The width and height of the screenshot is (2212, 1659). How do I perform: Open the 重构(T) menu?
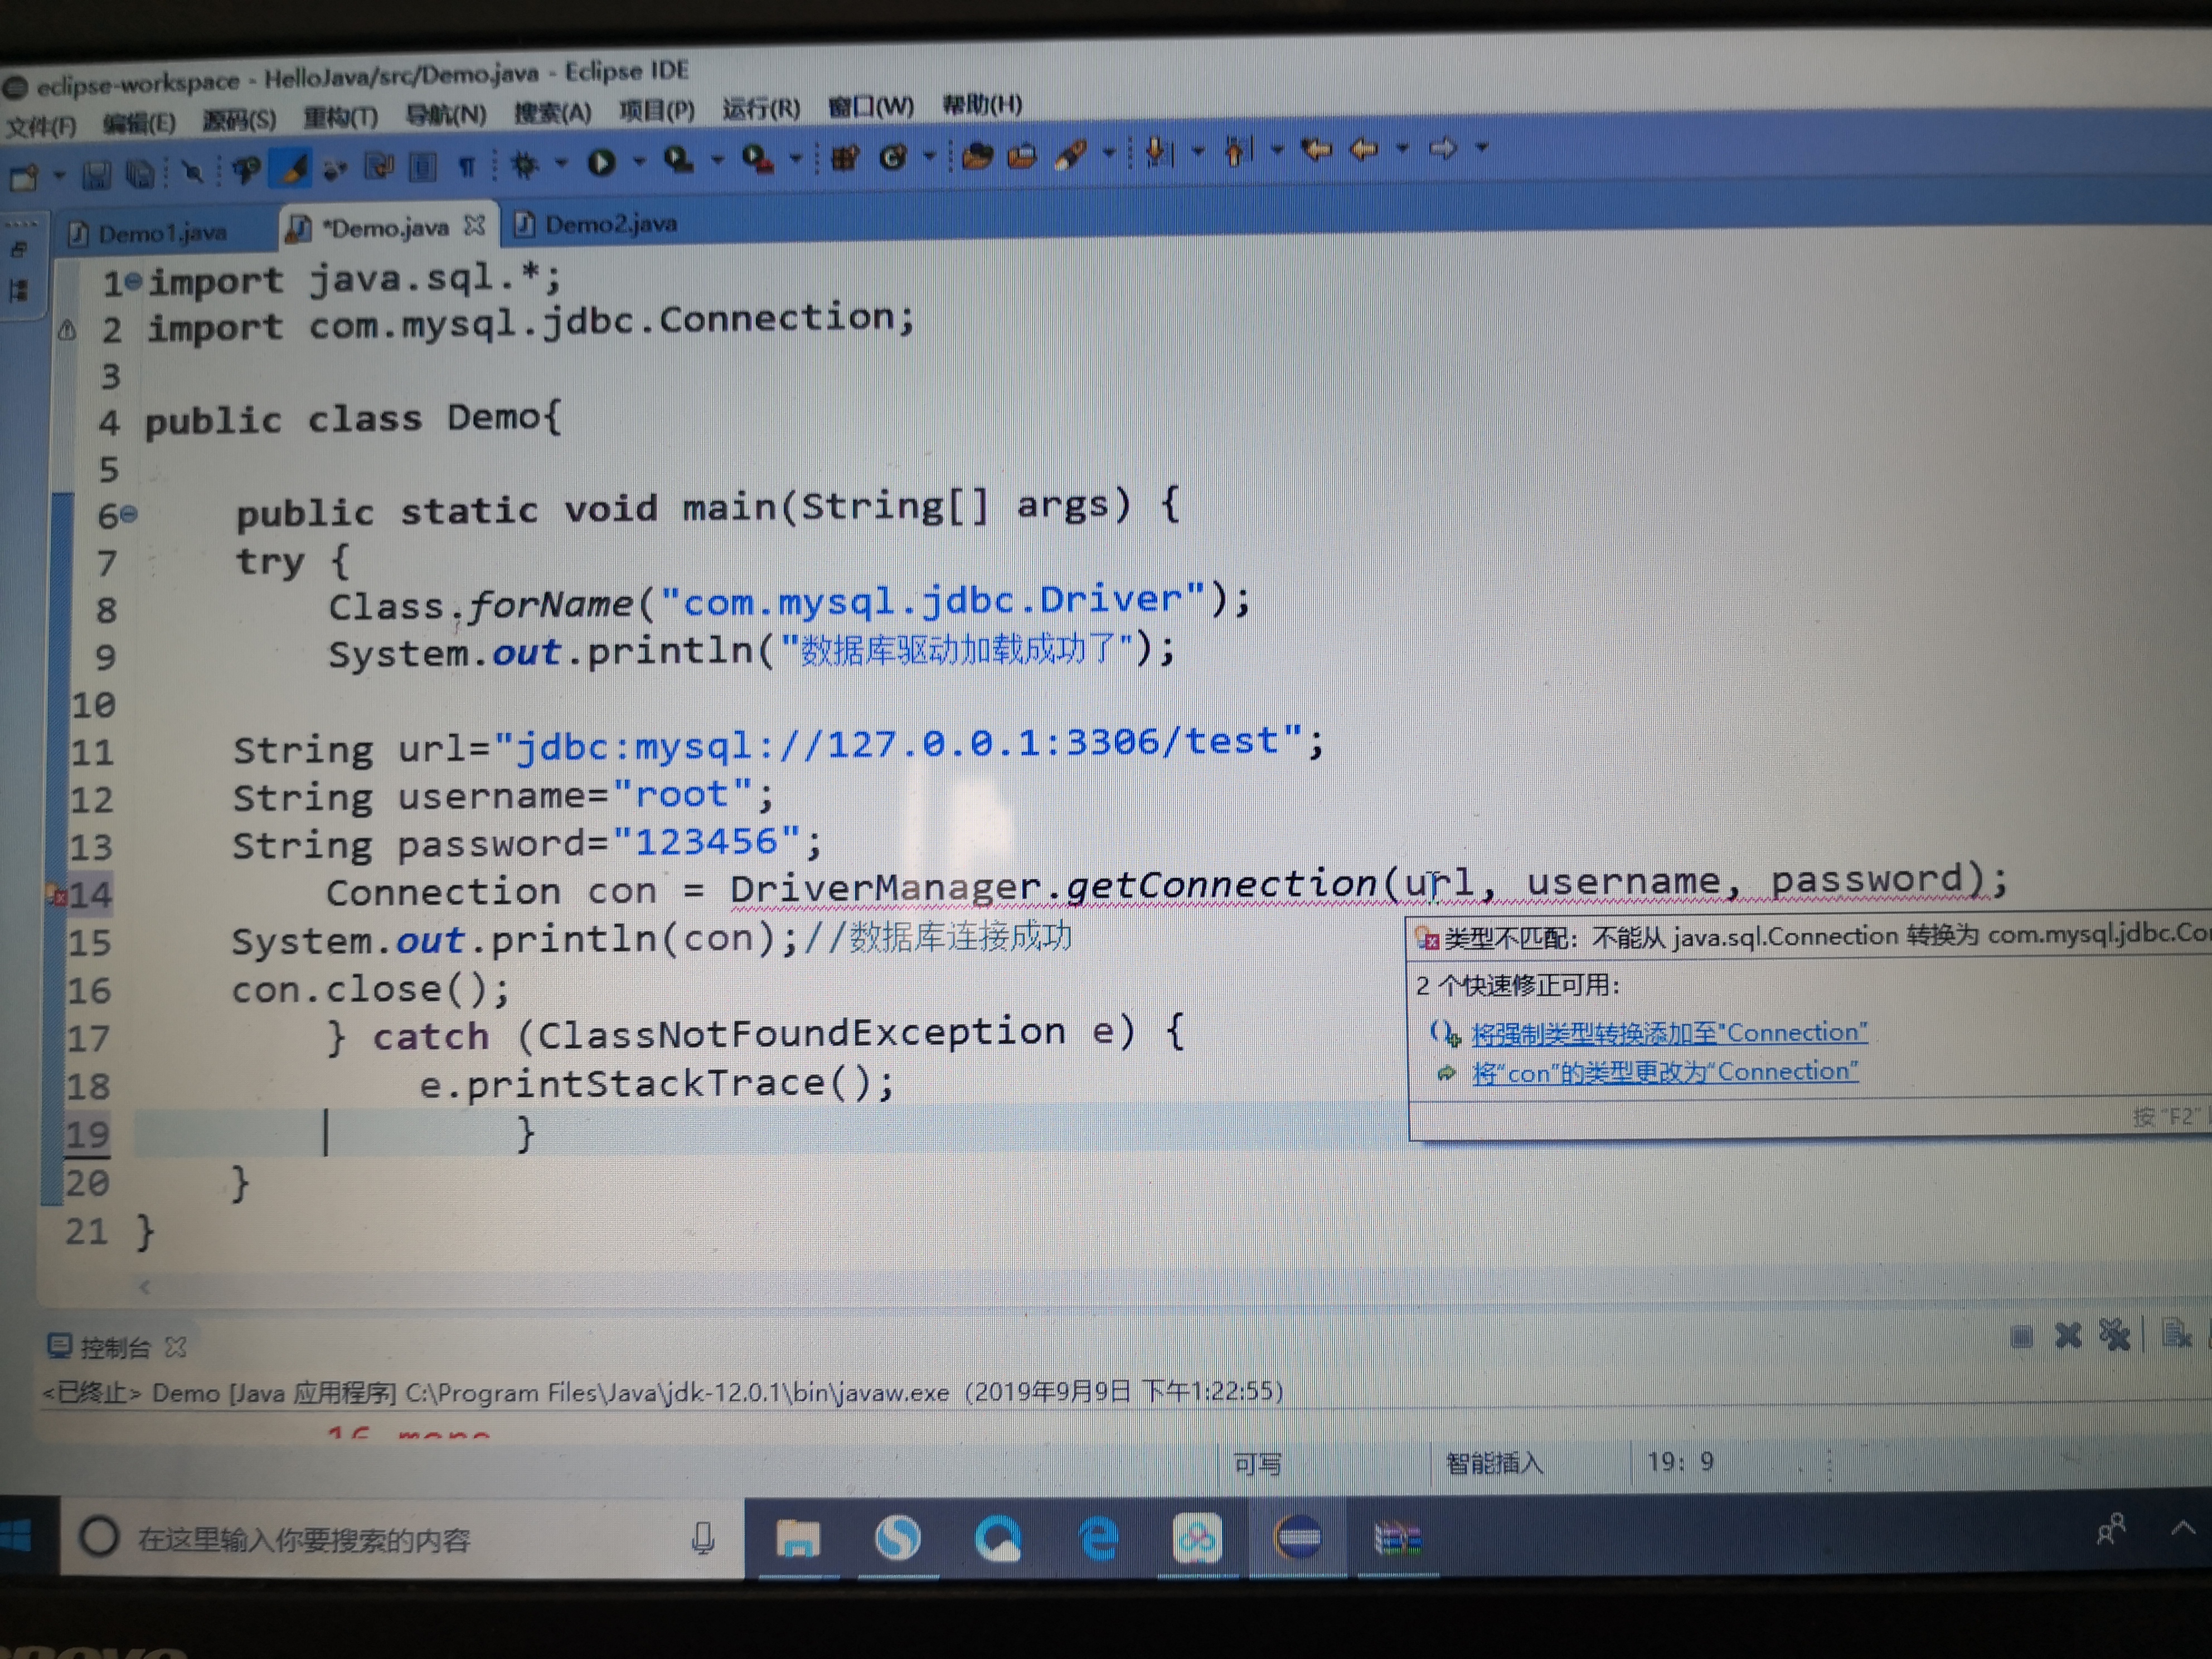340,117
